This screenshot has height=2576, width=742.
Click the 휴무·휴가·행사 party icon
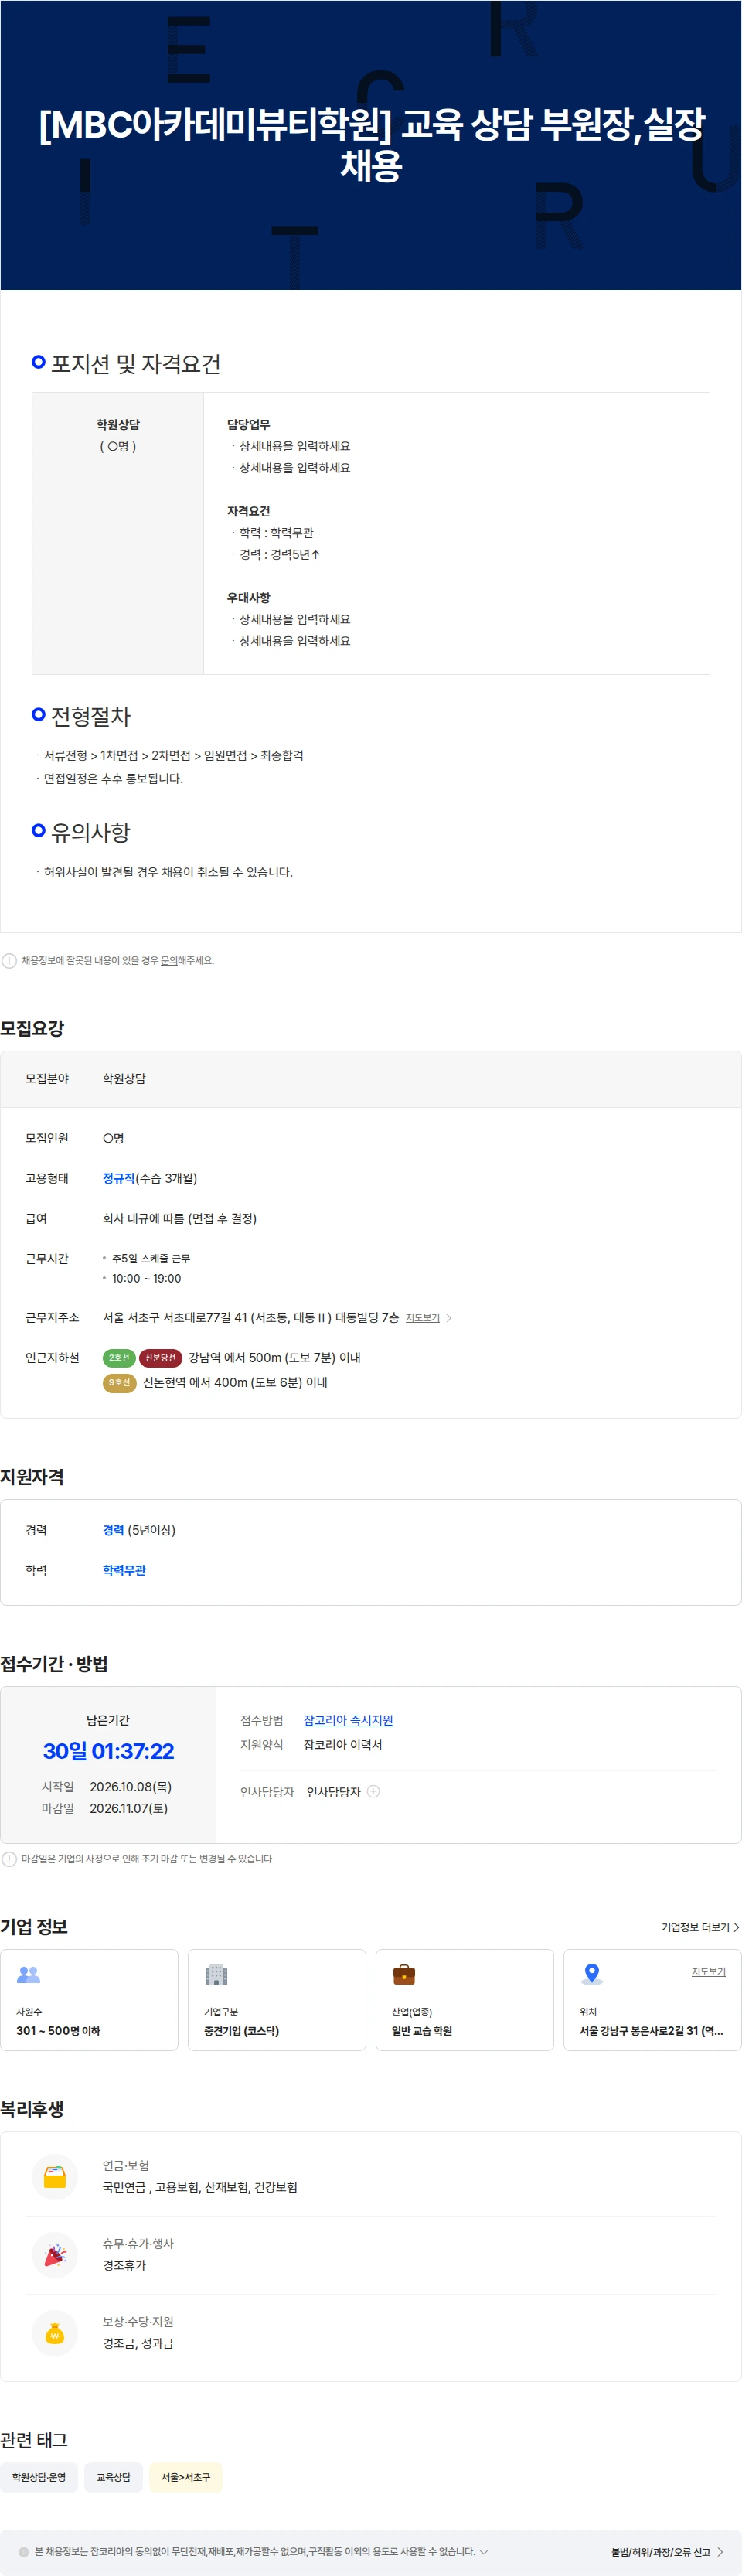pyautogui.click(x=55, y=2254)
